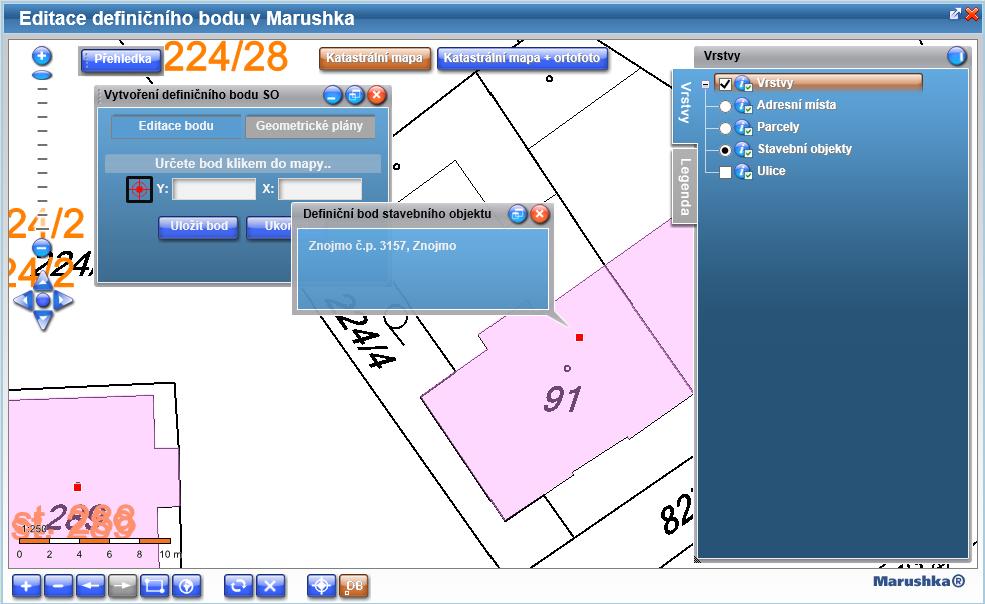Toggle the root Vrstvy layer checkbox

(x=725, y=84)
